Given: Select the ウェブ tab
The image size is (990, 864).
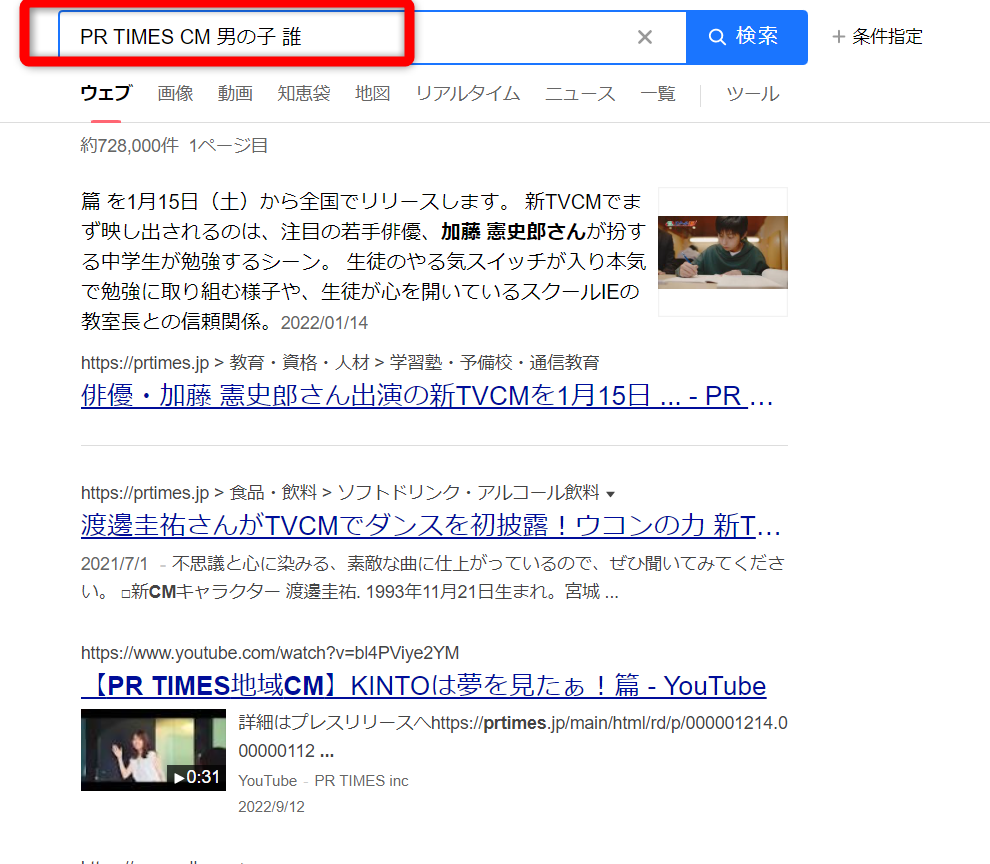Looking at the screenshot, I should [x=106, y=93].
